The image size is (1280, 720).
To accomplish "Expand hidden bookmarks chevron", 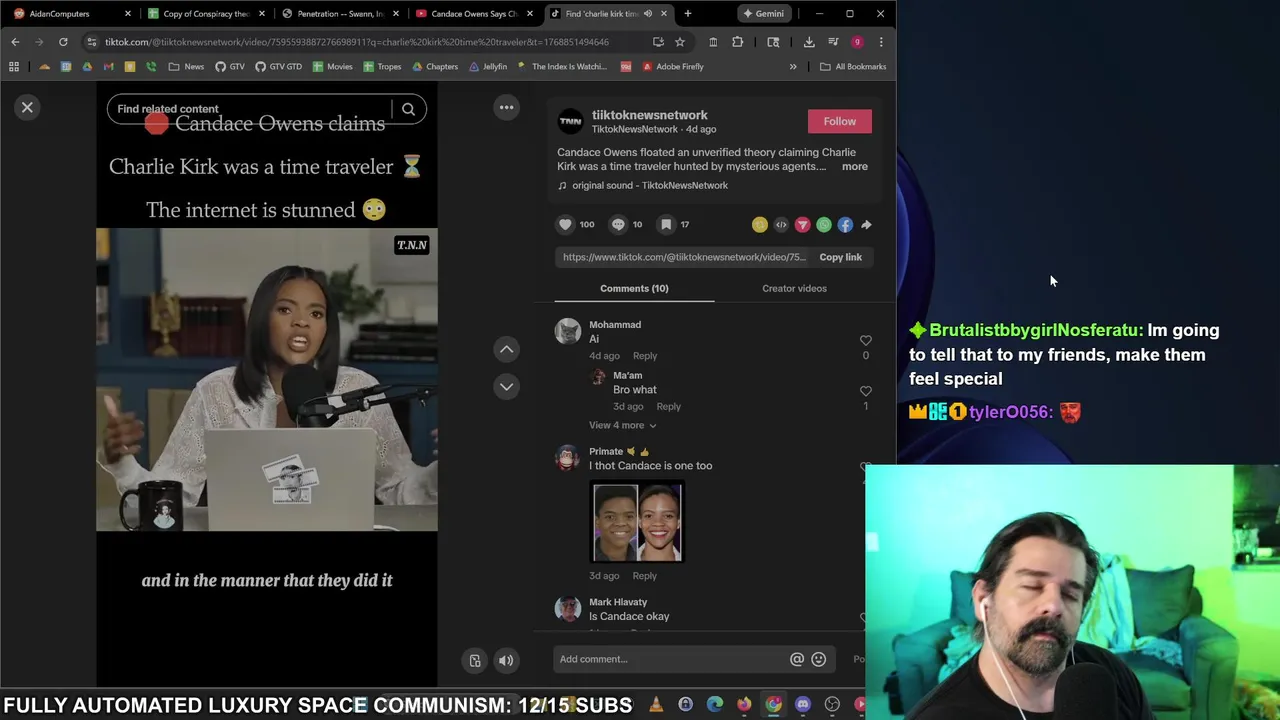I will pyautogui.click(x=793, y=67).
